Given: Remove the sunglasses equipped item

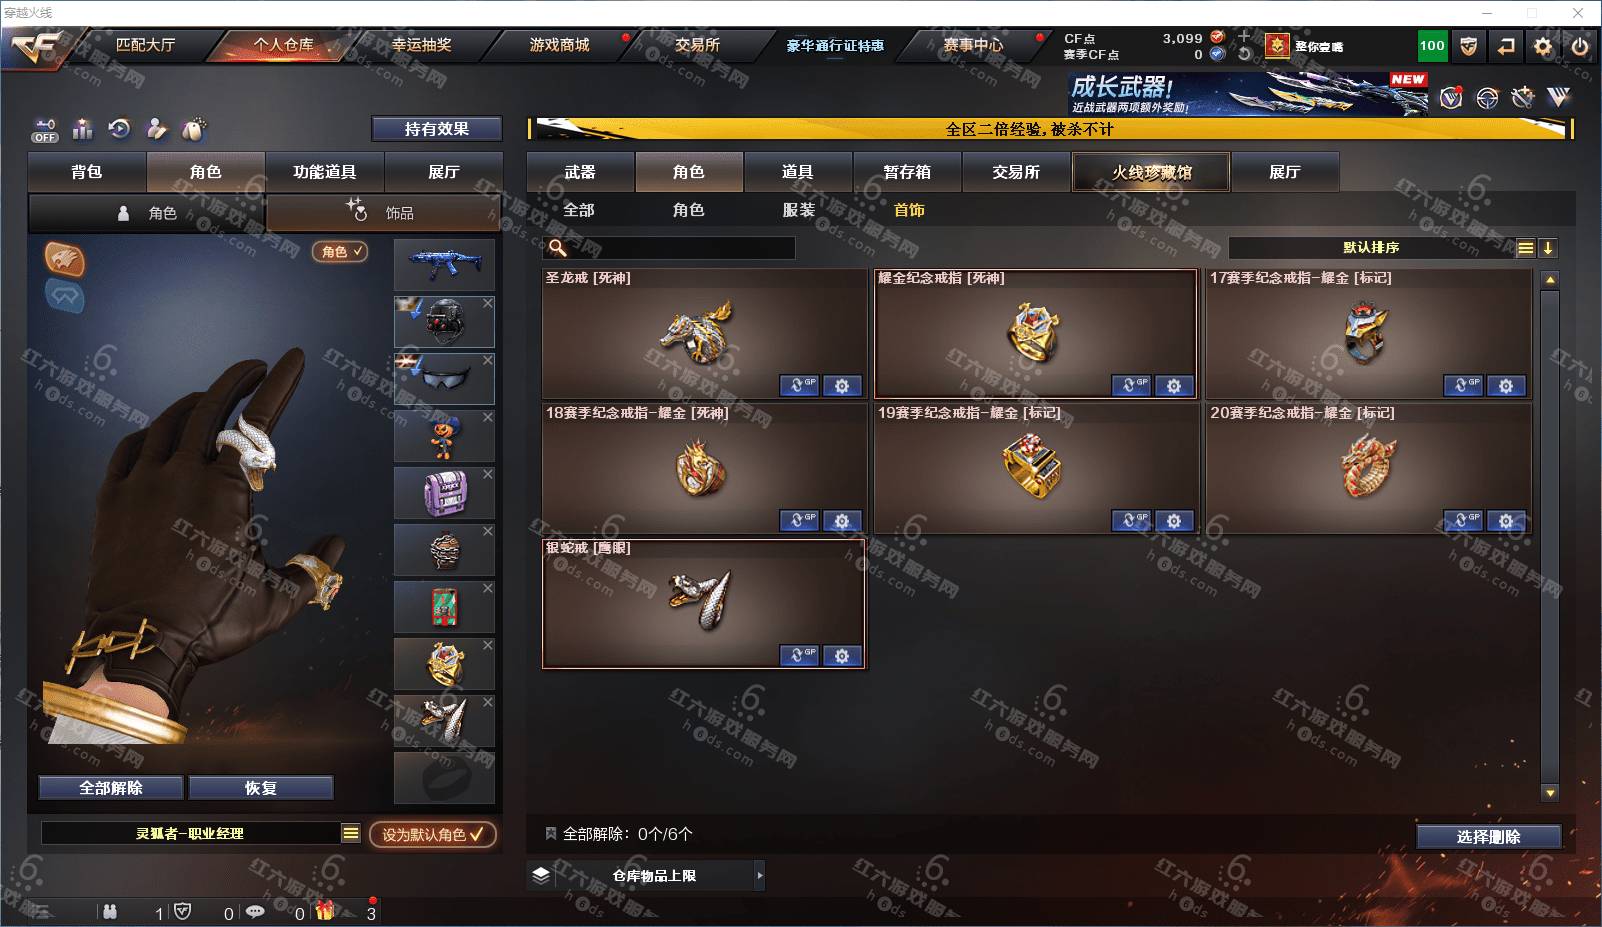Looking at the screenshot, I should 488,360.
